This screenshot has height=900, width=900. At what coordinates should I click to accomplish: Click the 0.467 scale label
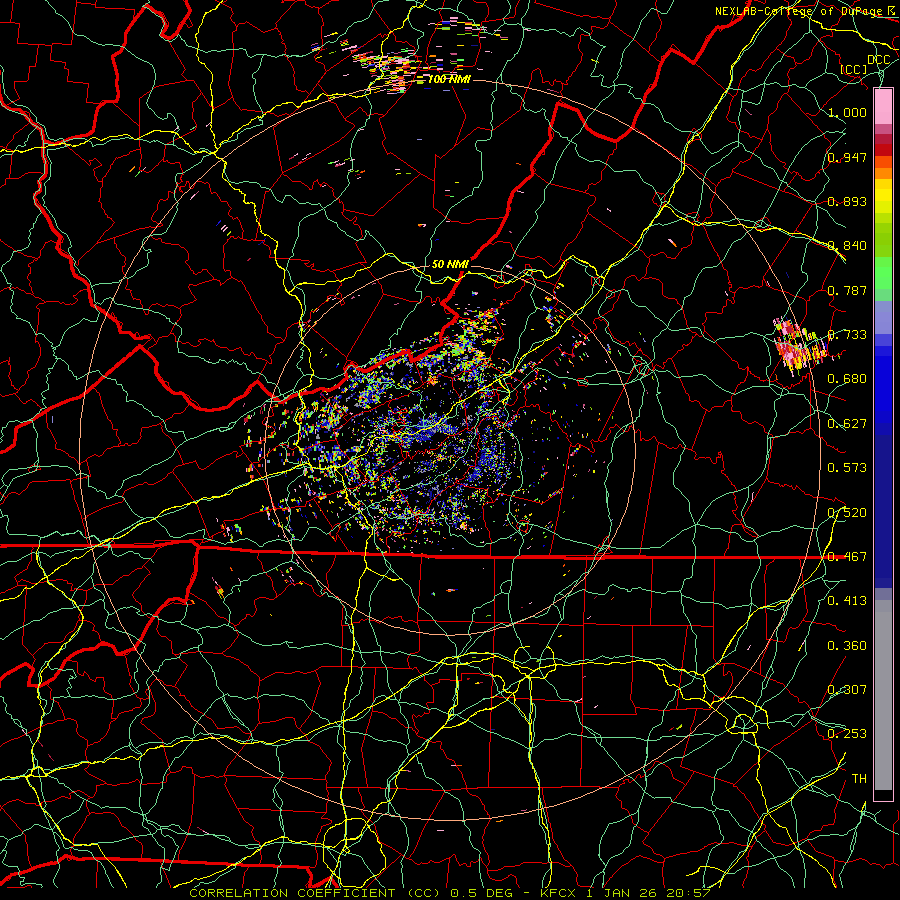click(847, 557)
